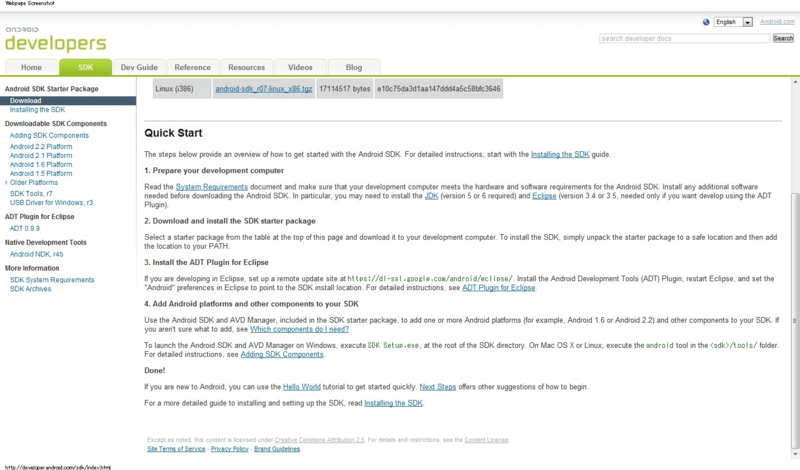Open the Content License link

tap(486, 440)
